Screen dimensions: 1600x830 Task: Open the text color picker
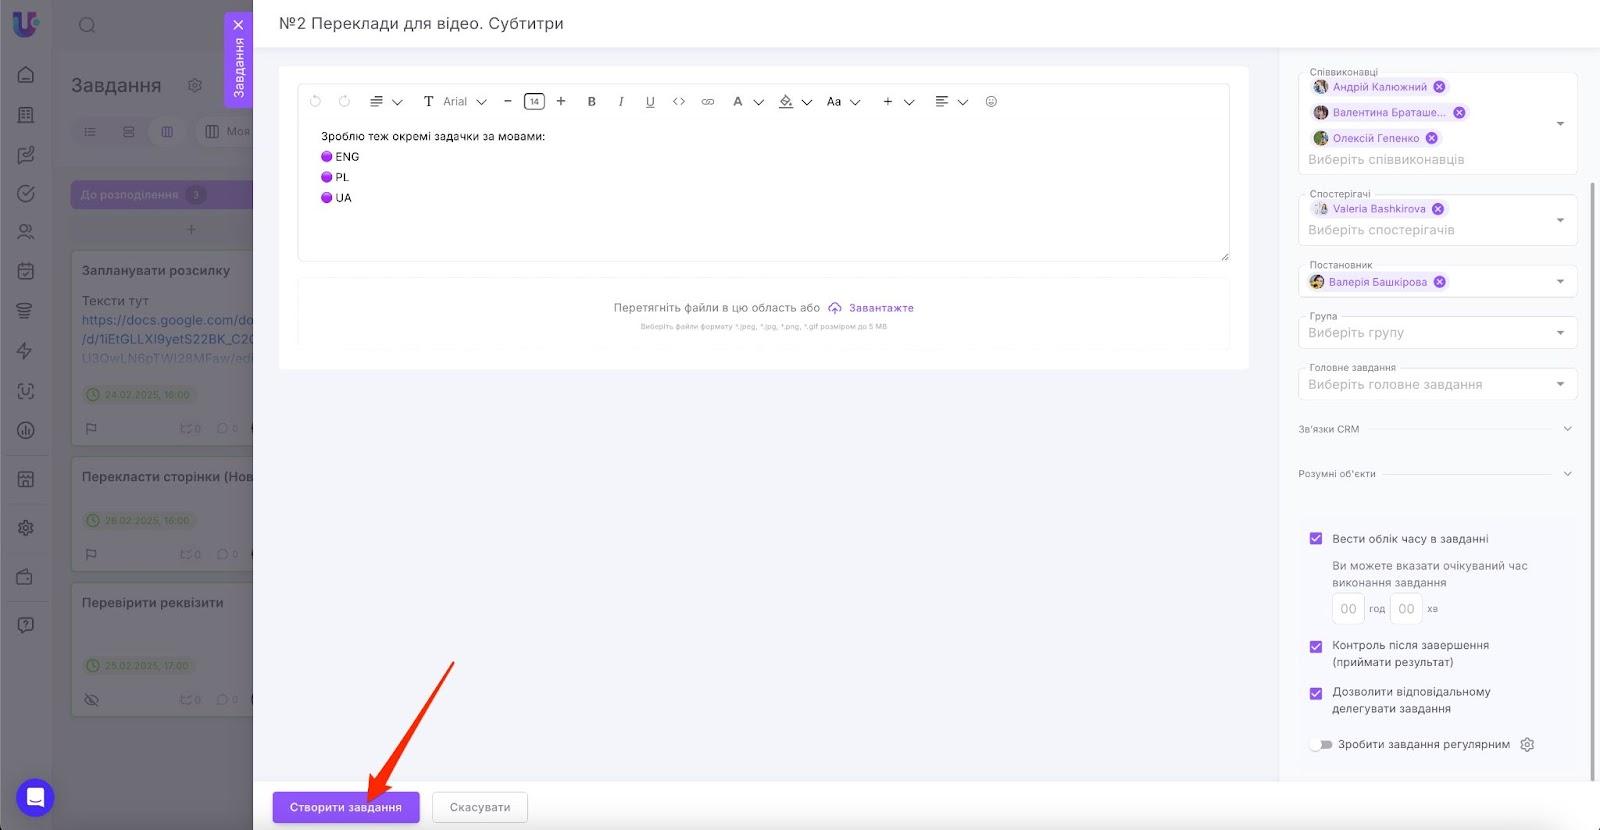(748, 101)
